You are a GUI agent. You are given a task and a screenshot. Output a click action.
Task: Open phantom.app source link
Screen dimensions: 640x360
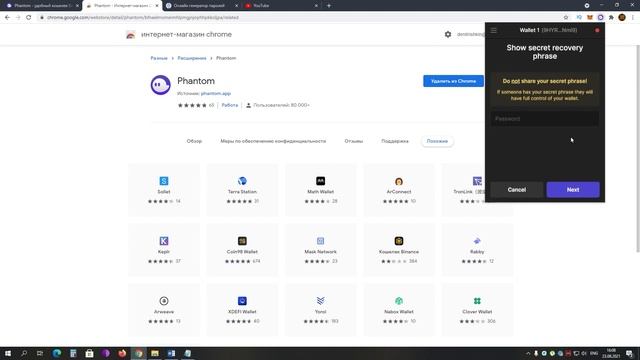[216, 93]
